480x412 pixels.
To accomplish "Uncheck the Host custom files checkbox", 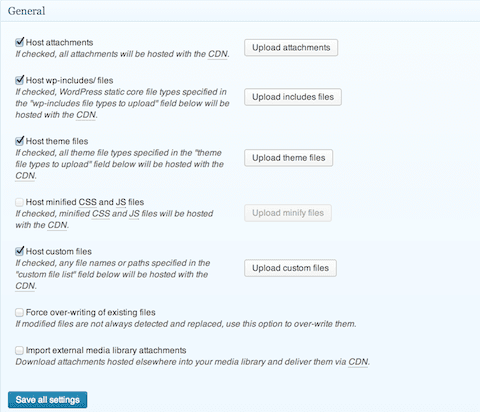I will tap(19, 251).
